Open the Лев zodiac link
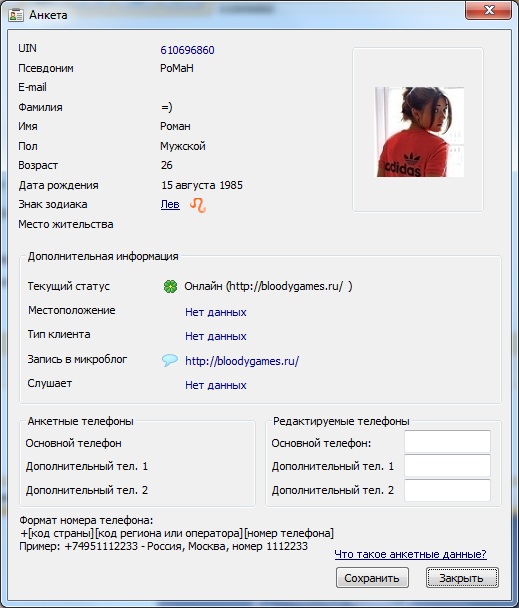The height and width of the screenshot is (608, 519). point(170,204)
